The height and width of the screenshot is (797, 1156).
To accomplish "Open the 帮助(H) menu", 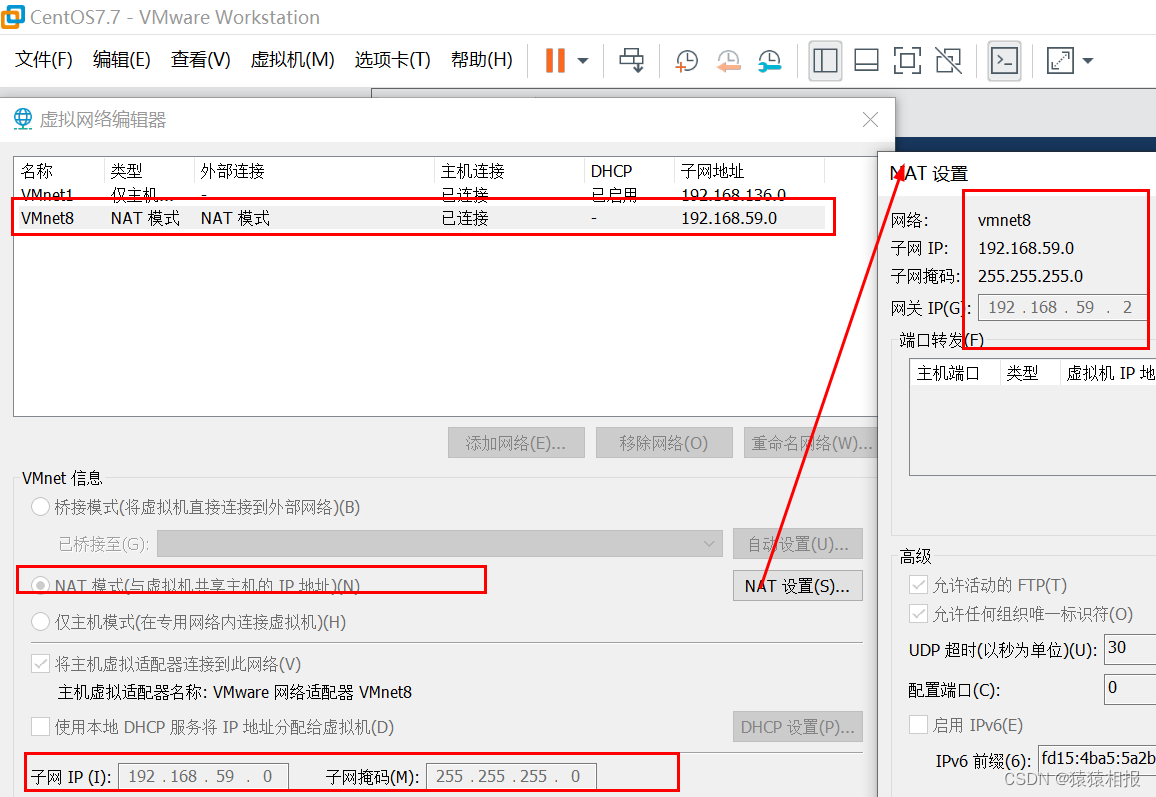I will tap(481, 60).
